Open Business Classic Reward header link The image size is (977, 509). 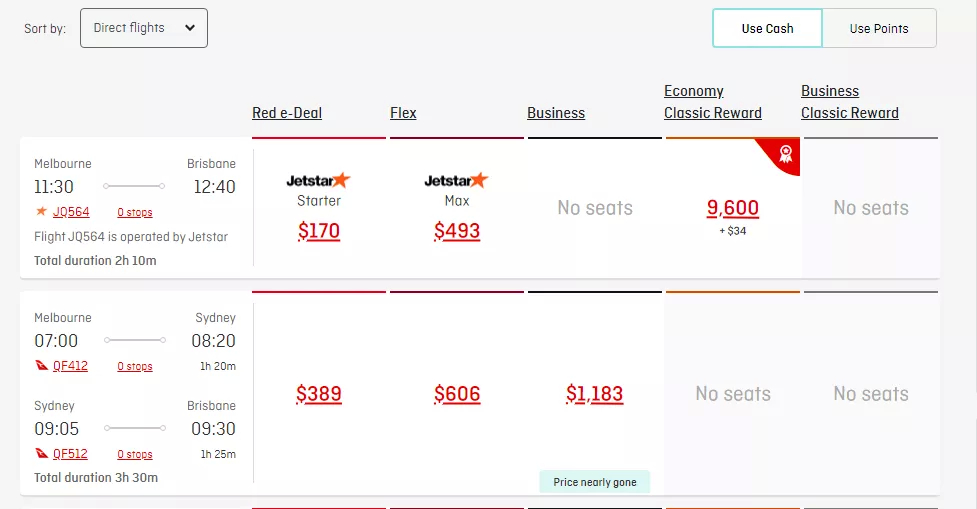click(x=850, y=102)
